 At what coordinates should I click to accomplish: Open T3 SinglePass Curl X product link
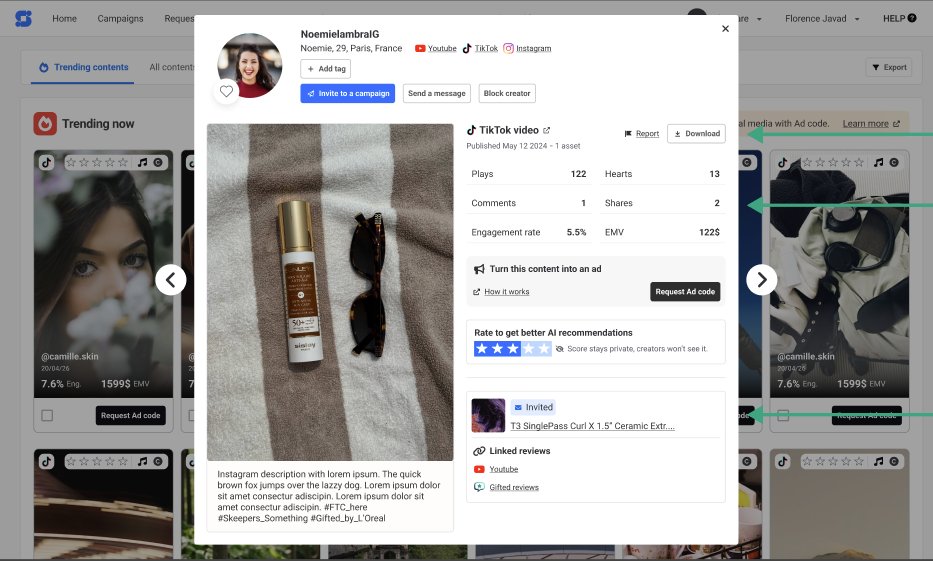593,426
